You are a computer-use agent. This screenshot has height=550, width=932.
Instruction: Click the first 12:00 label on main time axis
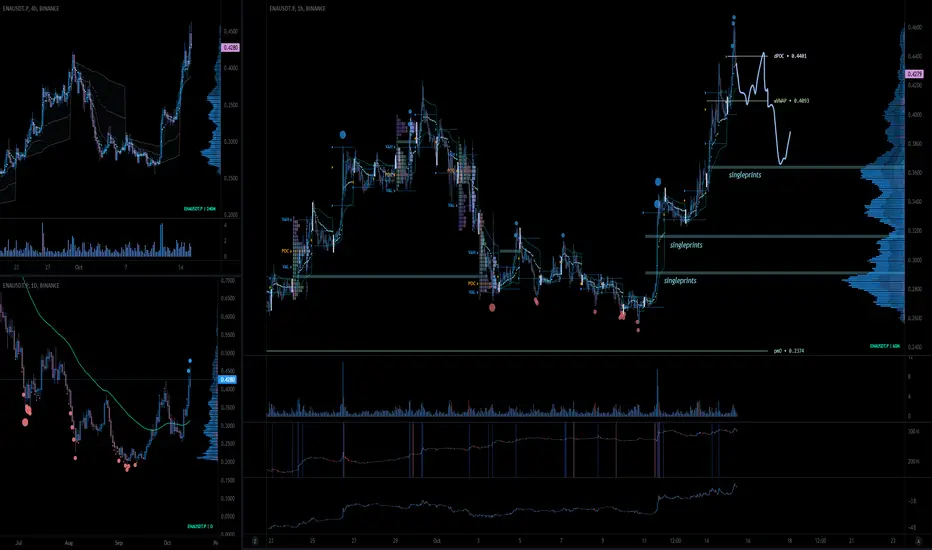[x=675, y=541]
